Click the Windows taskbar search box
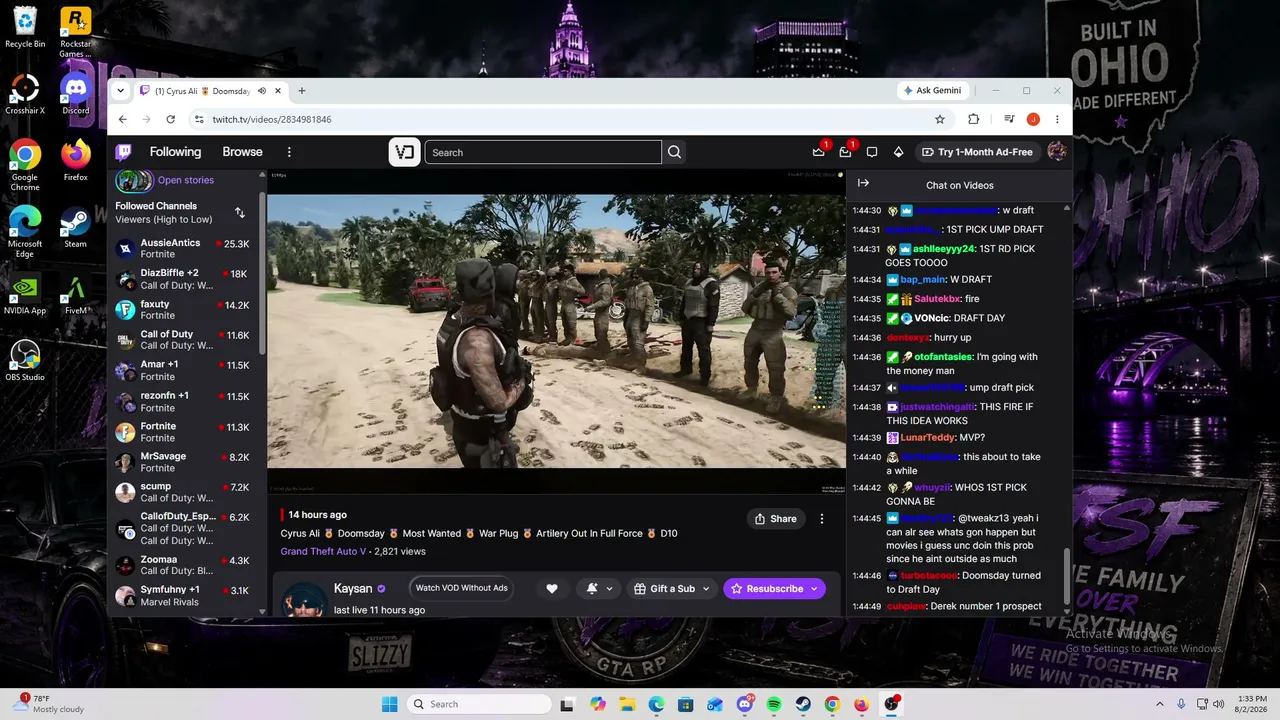 [478, 704]
